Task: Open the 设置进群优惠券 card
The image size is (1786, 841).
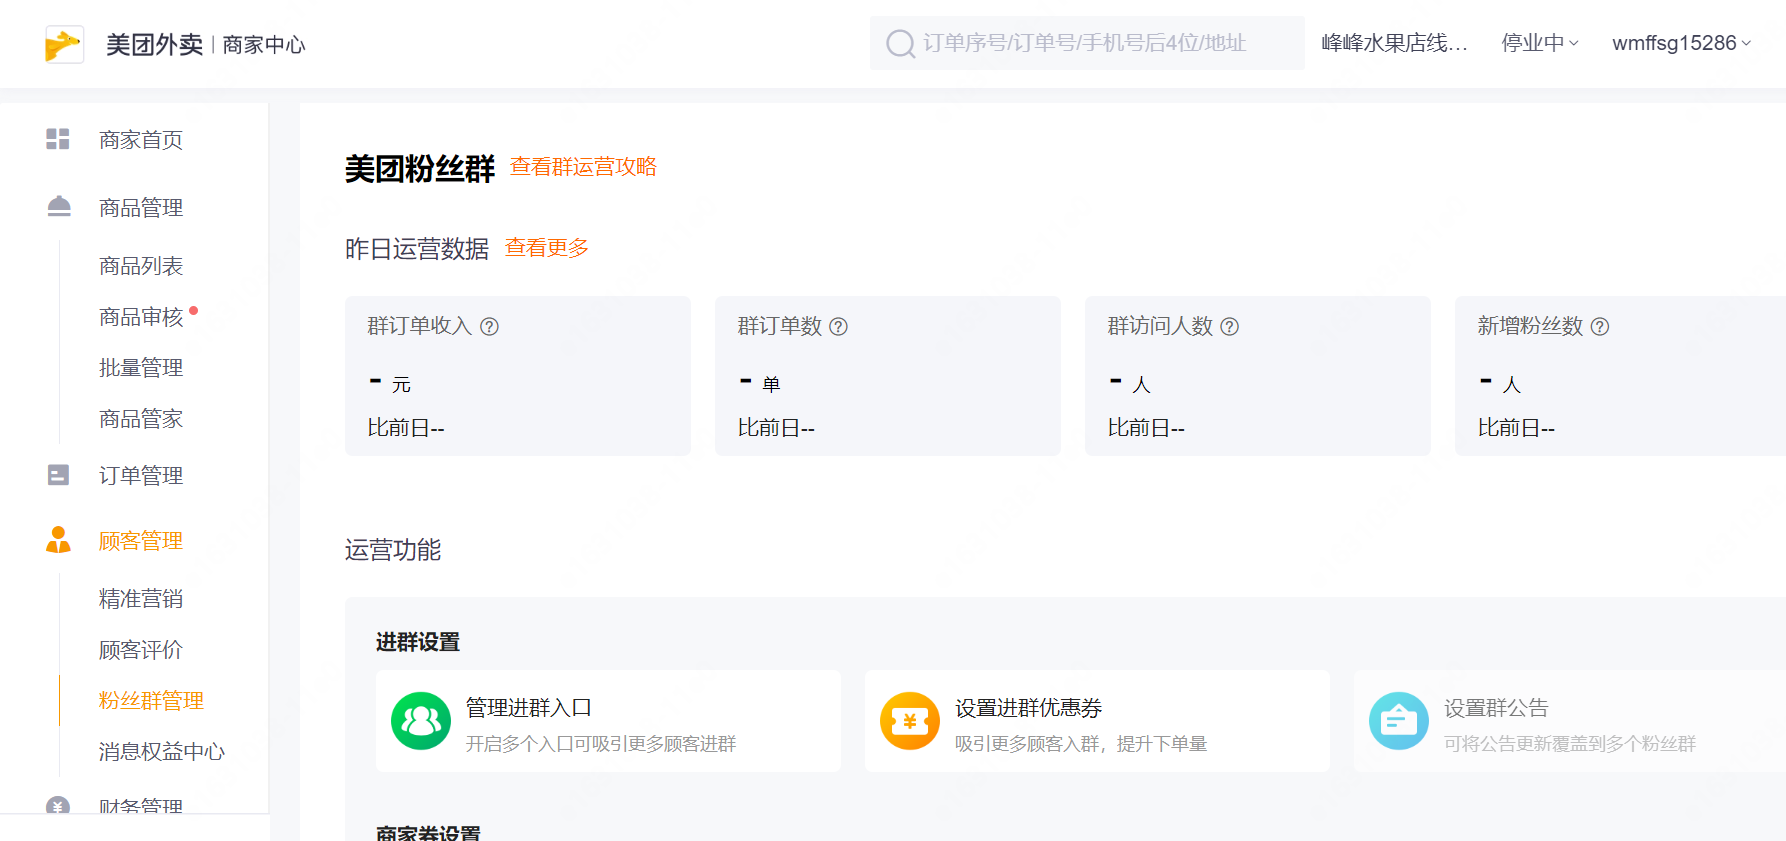Action: coord(1097,721)
